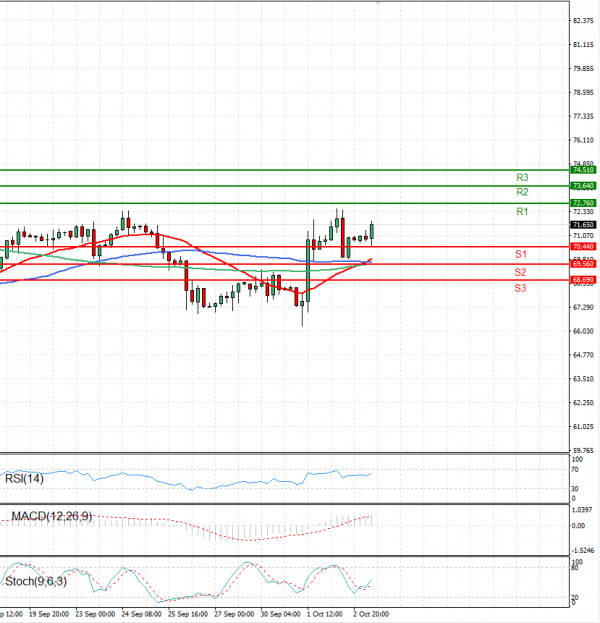Click the 82.375 price scale value

(x=583, y=21)
